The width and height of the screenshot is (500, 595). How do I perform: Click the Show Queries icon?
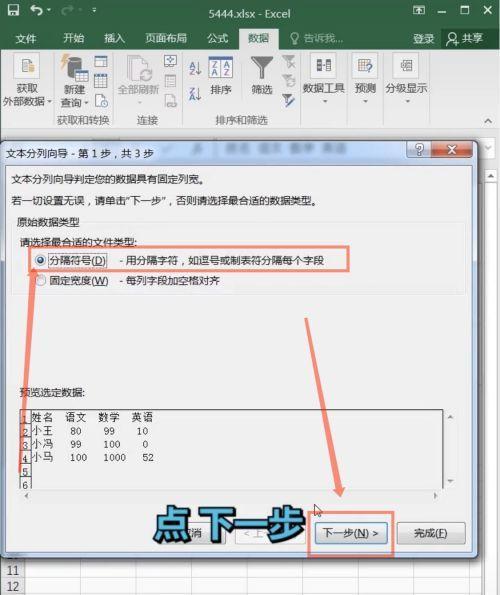(101, 61)
